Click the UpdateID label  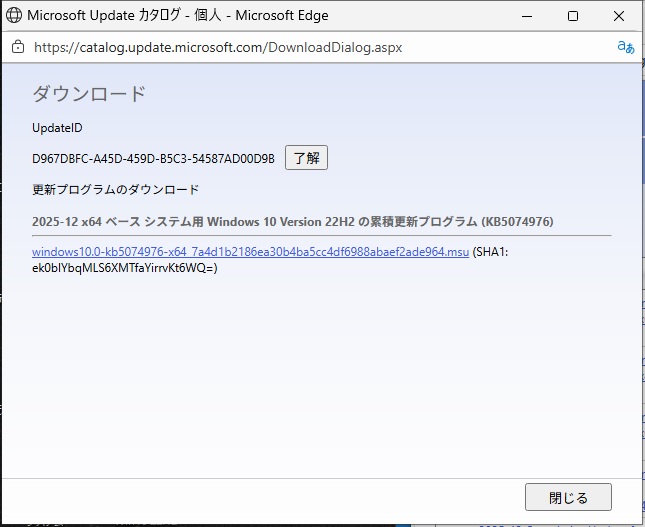(x=57, y=128)
